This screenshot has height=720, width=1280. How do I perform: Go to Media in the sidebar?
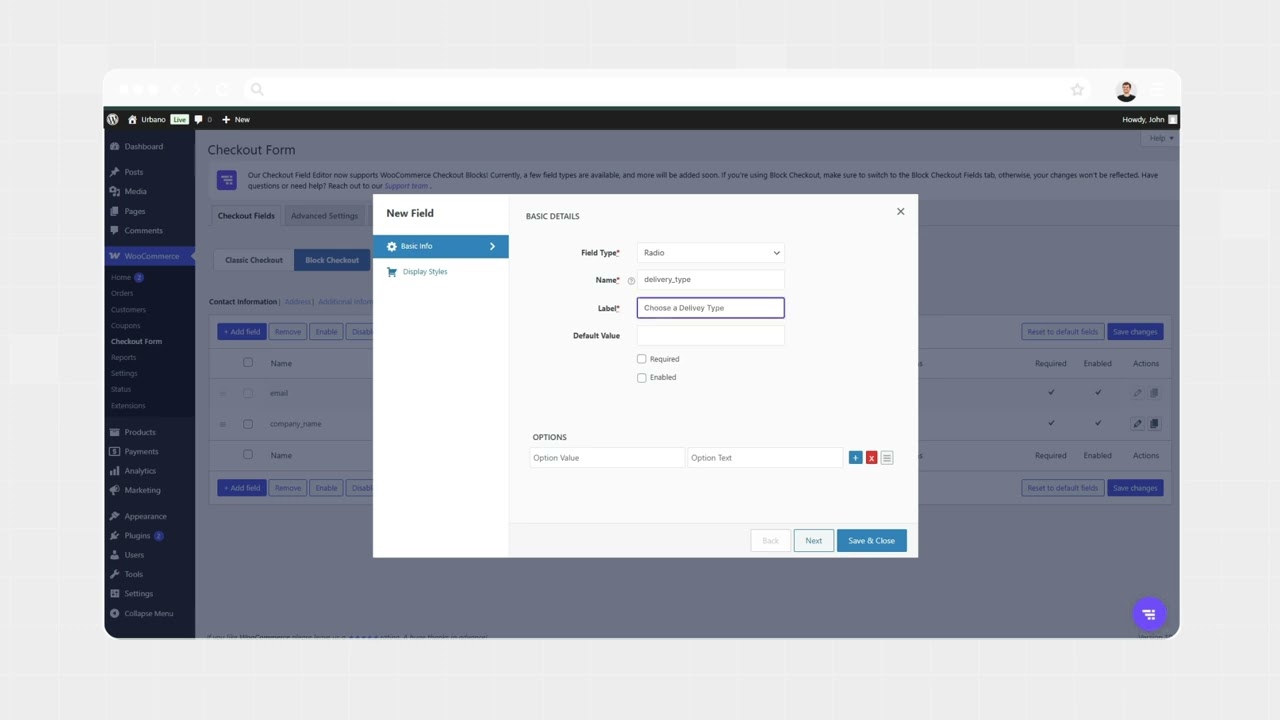(135, 191)
